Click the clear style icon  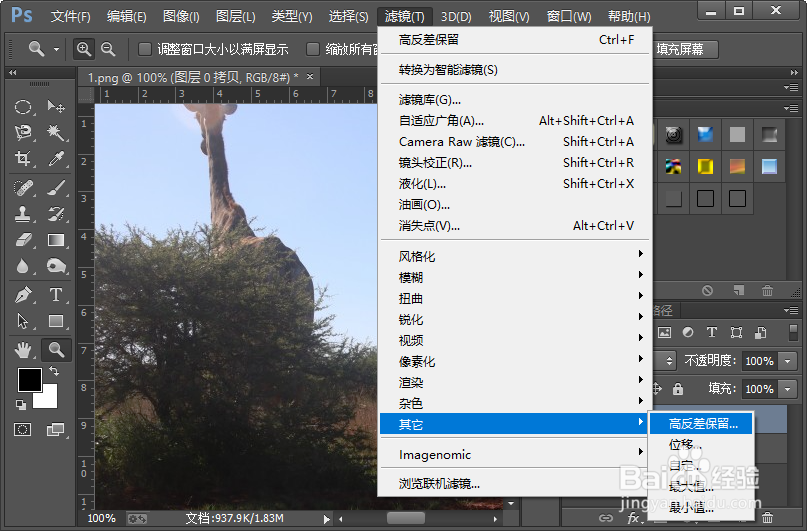[708, 290]
